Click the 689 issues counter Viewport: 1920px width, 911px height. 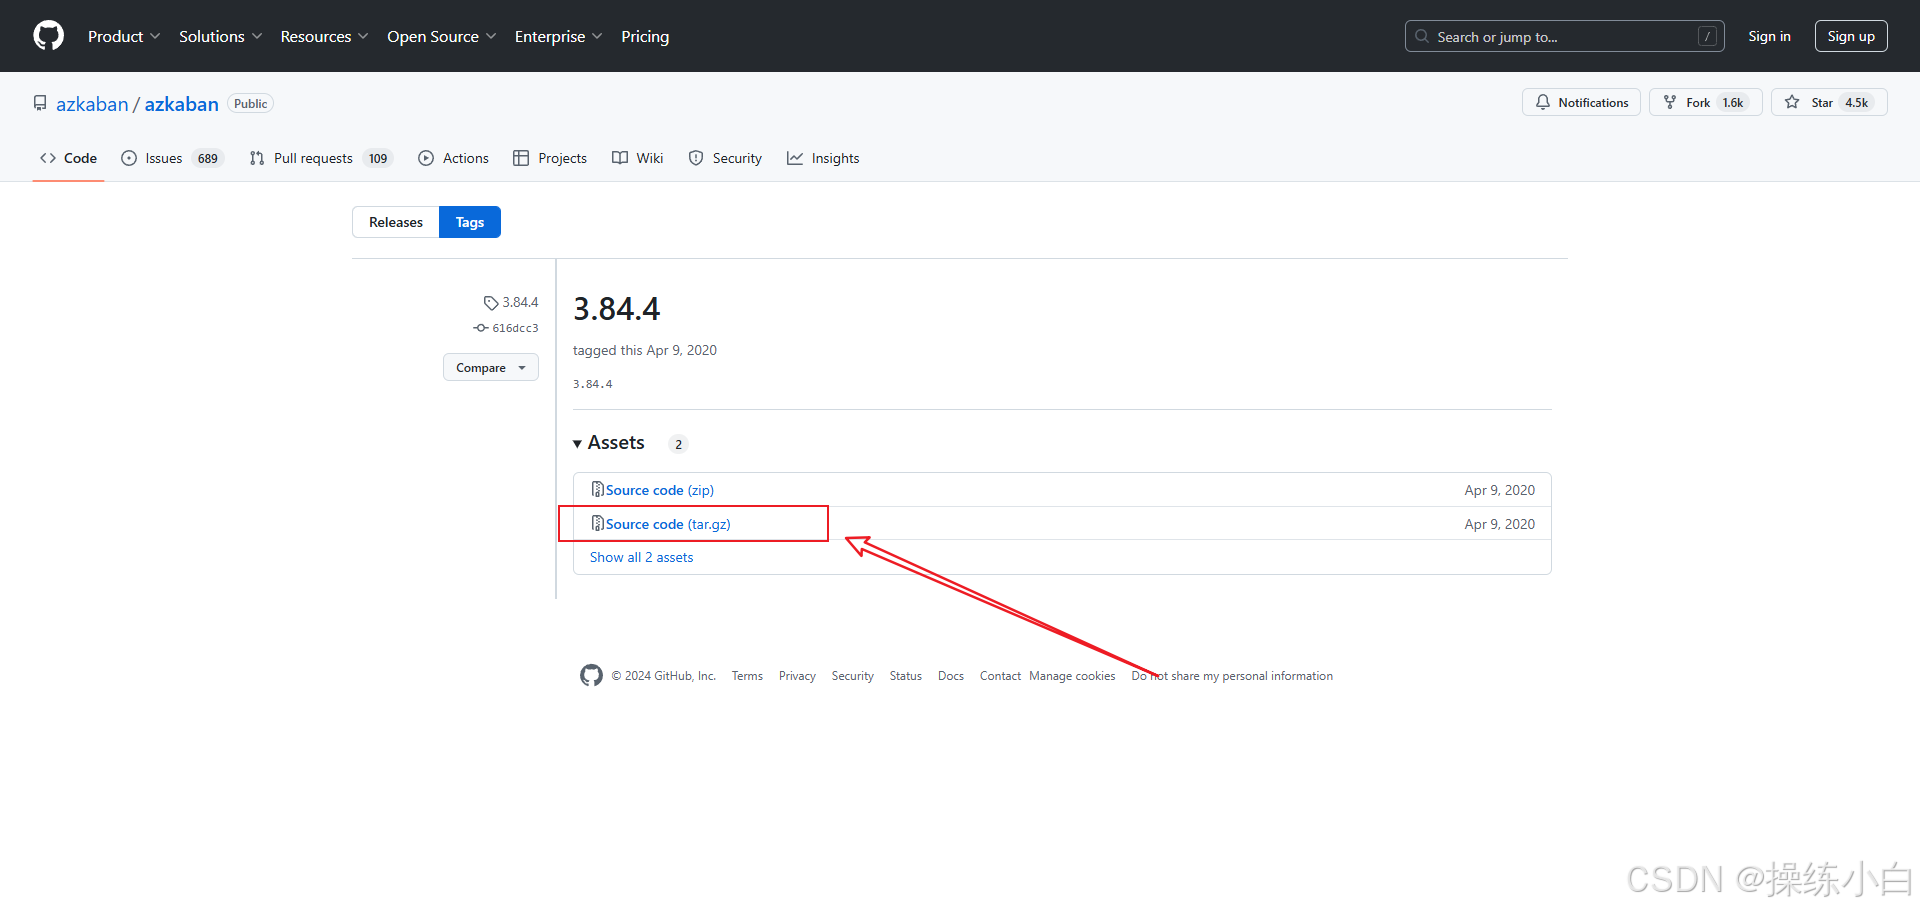[208, 158]
